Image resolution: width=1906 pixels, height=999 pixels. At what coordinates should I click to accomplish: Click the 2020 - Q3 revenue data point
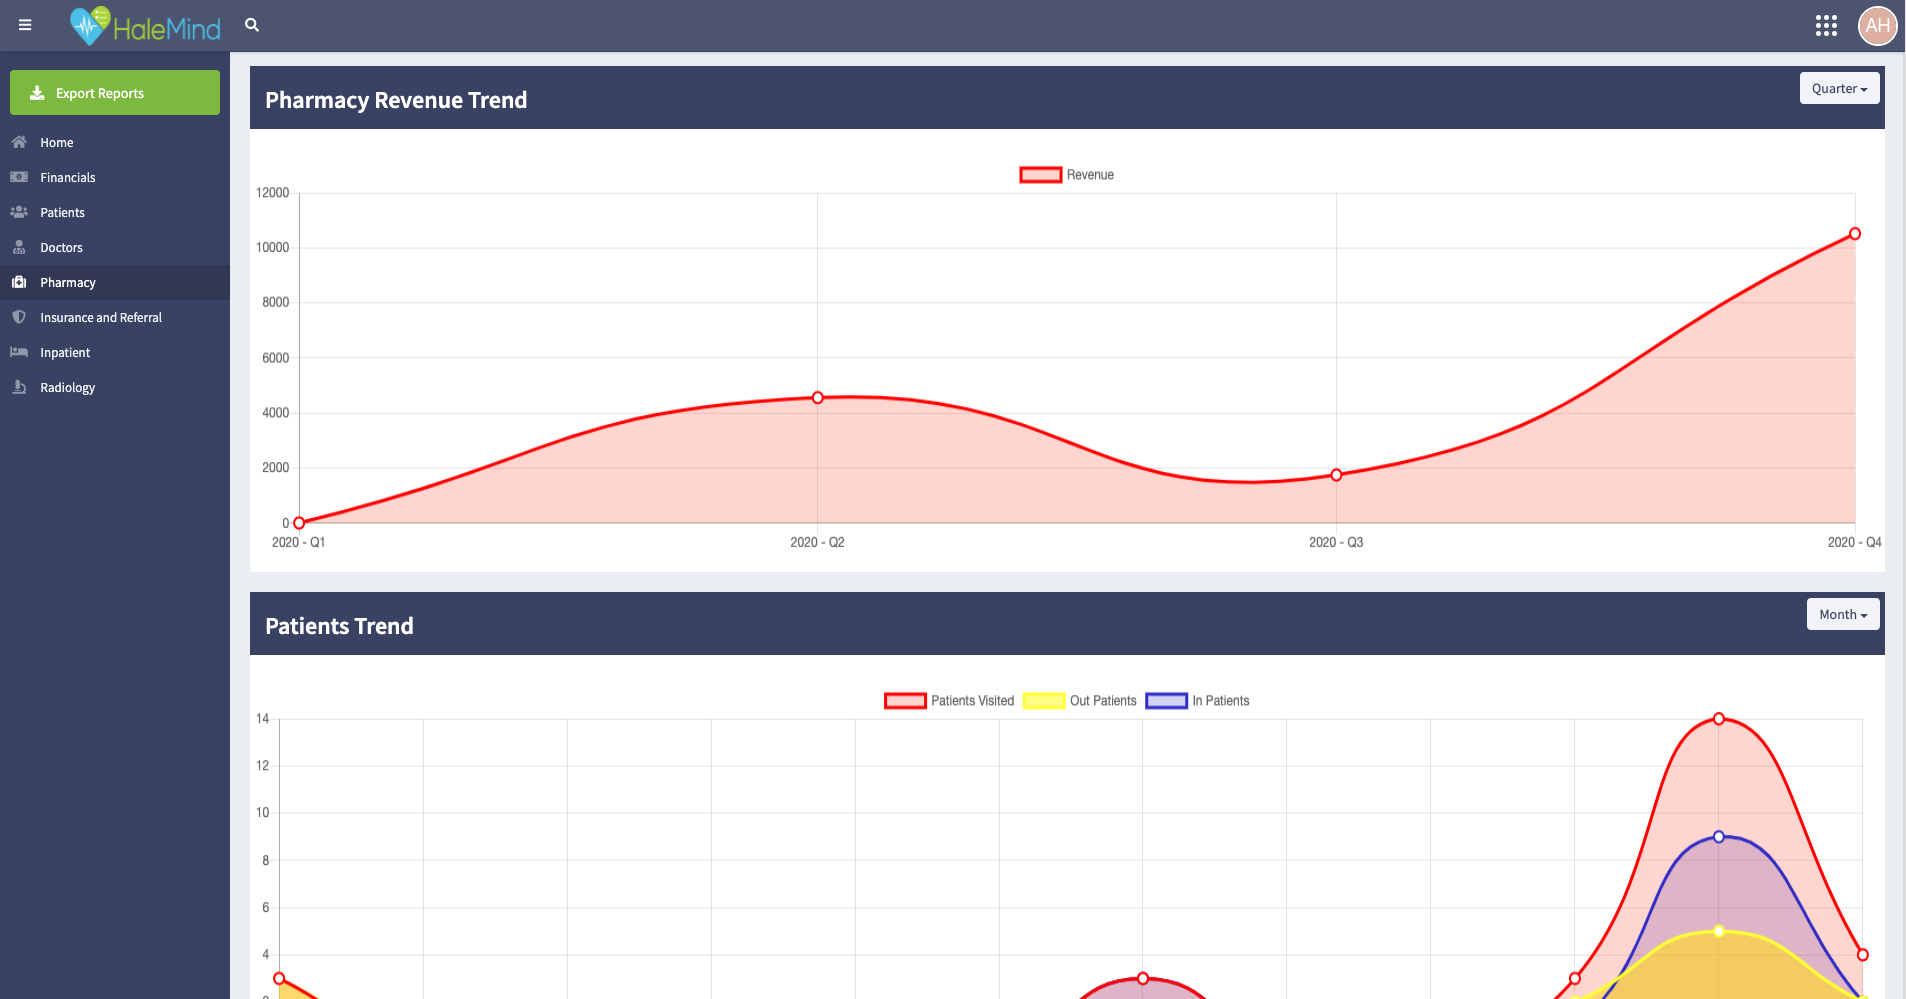pyautogui.click(x=1336, y=475)
